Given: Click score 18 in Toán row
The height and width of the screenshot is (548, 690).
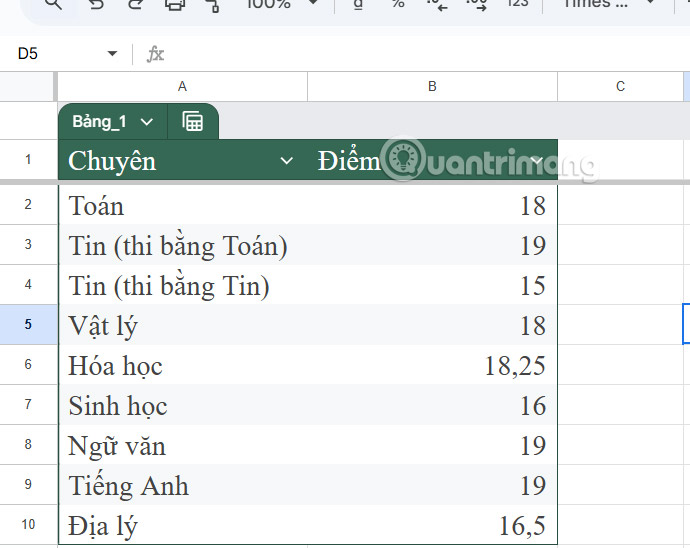Looking at the screenshot, I should coord(433,205).
